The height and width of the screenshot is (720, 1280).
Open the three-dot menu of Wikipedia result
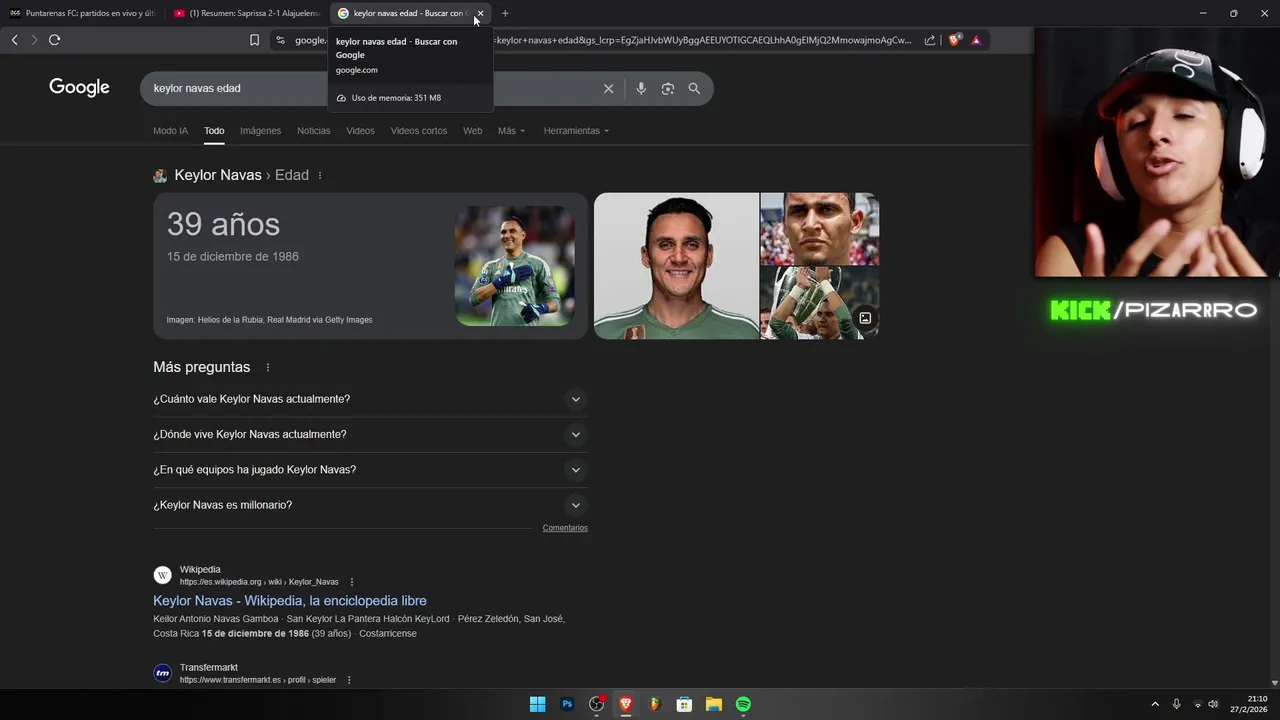pos(351,582)
